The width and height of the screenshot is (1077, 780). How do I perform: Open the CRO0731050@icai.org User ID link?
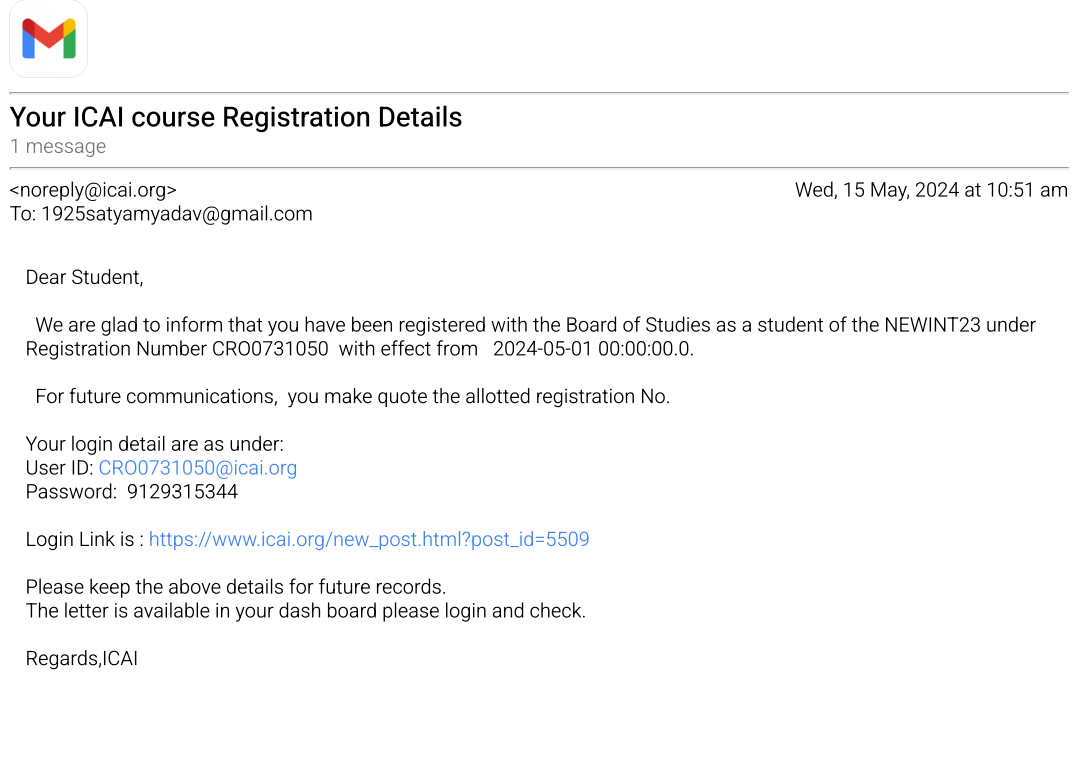click(197, 468)
